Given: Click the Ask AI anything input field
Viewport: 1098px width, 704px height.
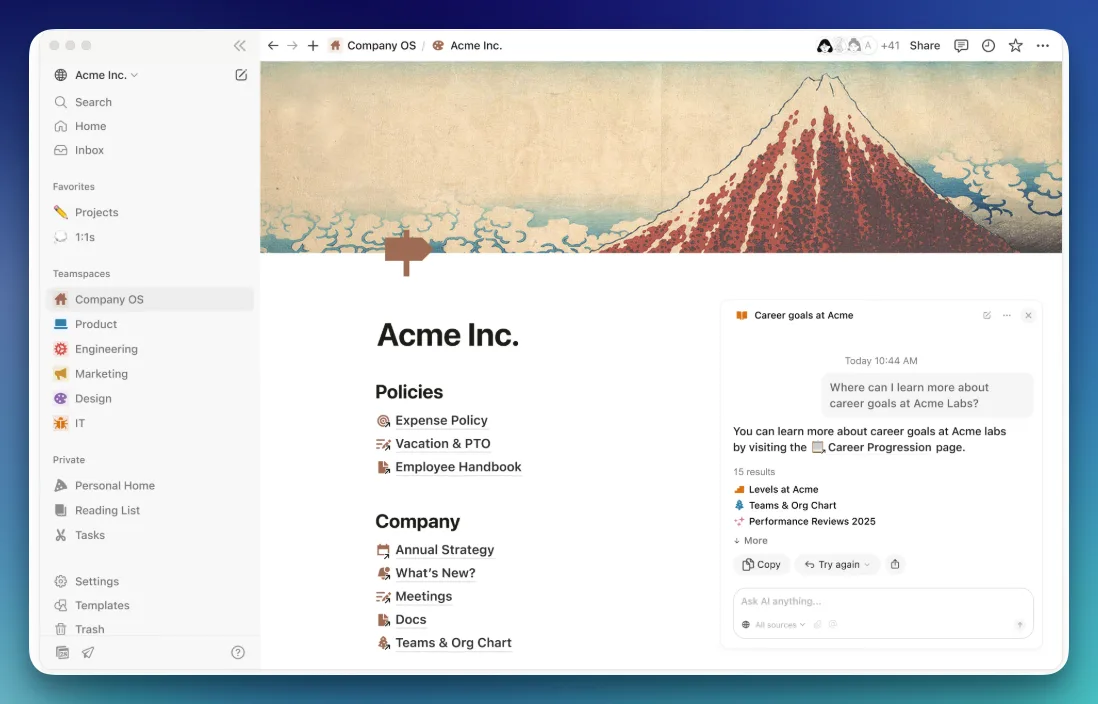Looking at the screenshot, I should (882, 601).
